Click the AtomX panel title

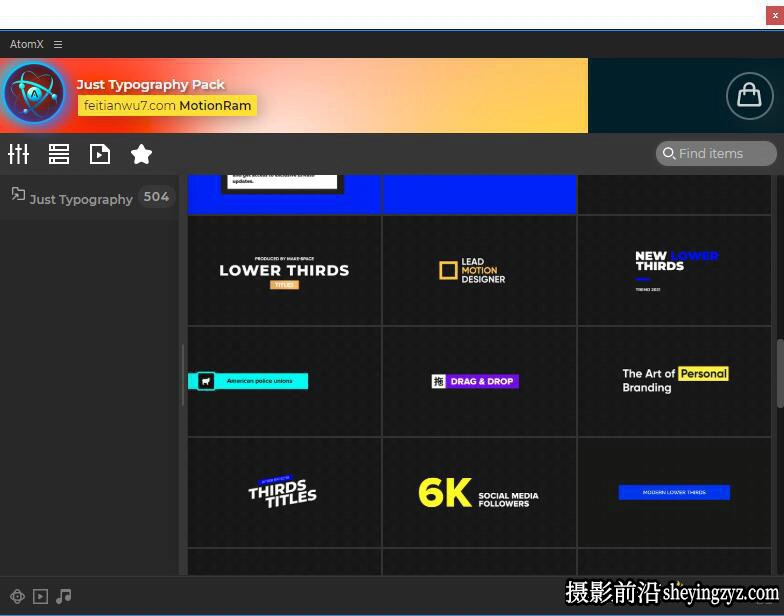tap(26, 44)
